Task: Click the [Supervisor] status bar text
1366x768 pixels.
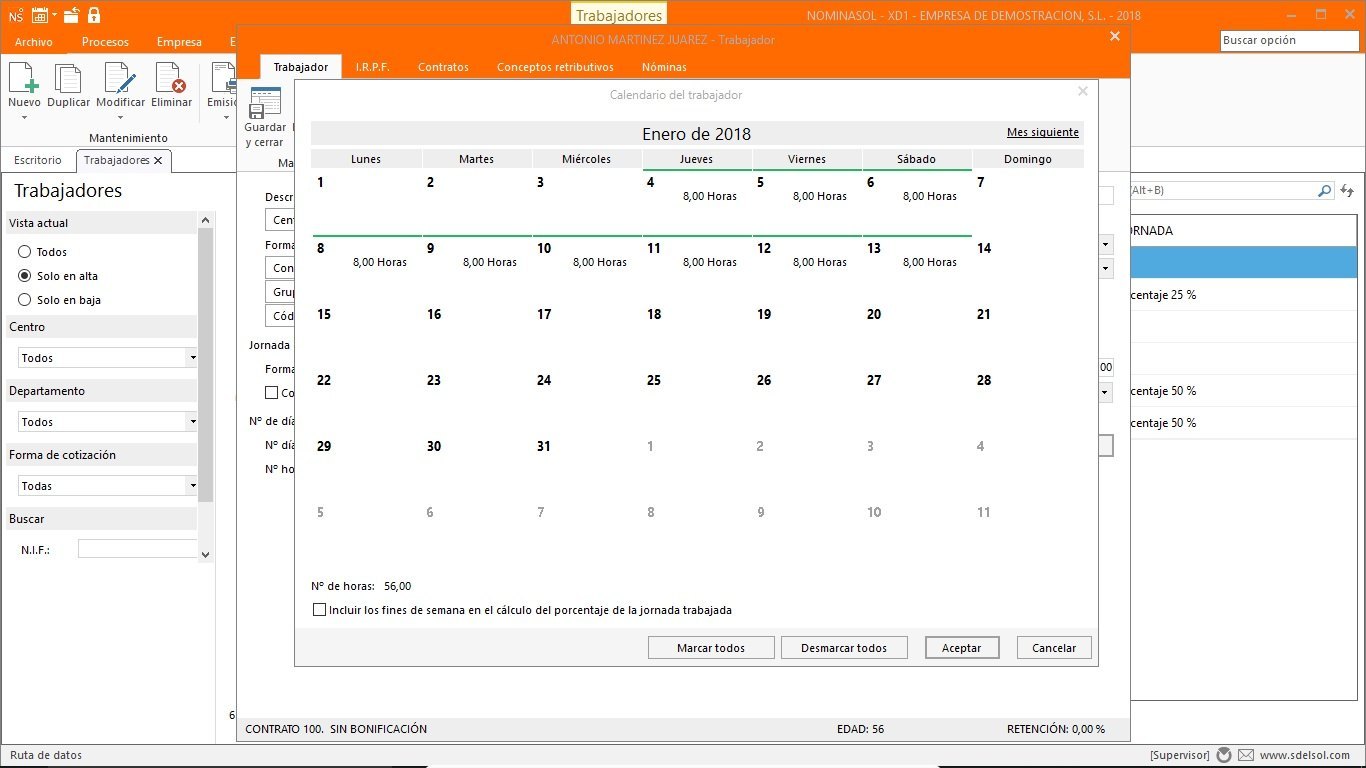Action: (x=1179, y=755)
